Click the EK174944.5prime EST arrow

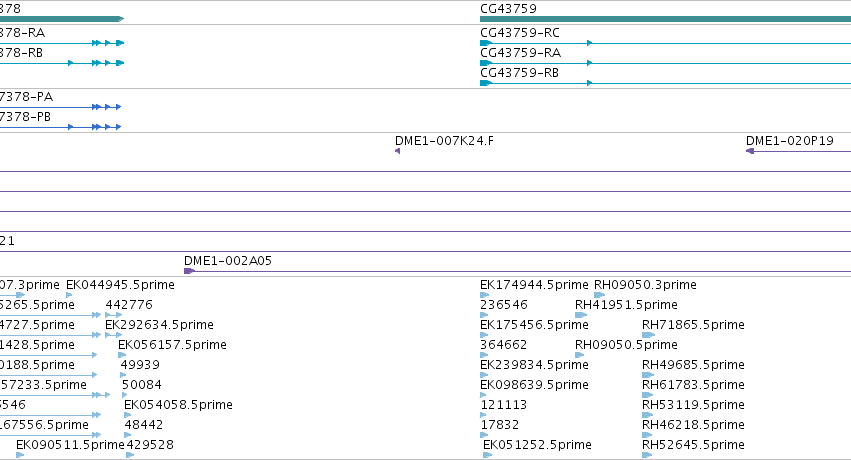pyautogui.click(x=484, y=295)
